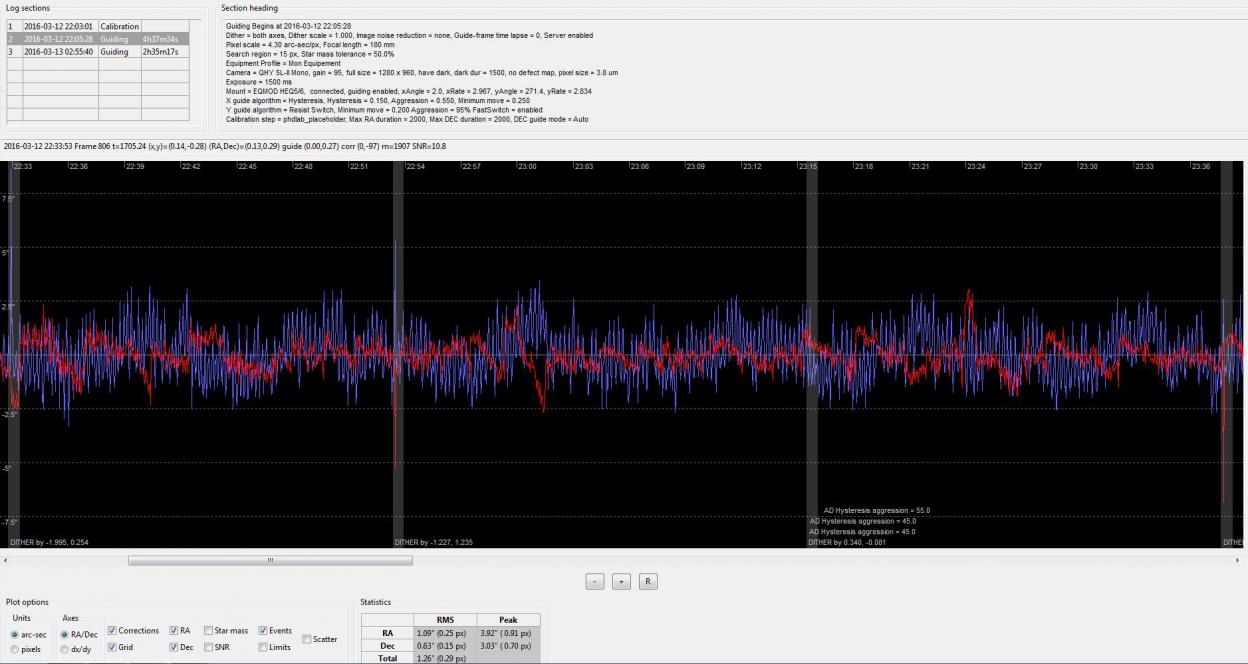Click the Peak column header in Statistics

click(x=508, y=620)
